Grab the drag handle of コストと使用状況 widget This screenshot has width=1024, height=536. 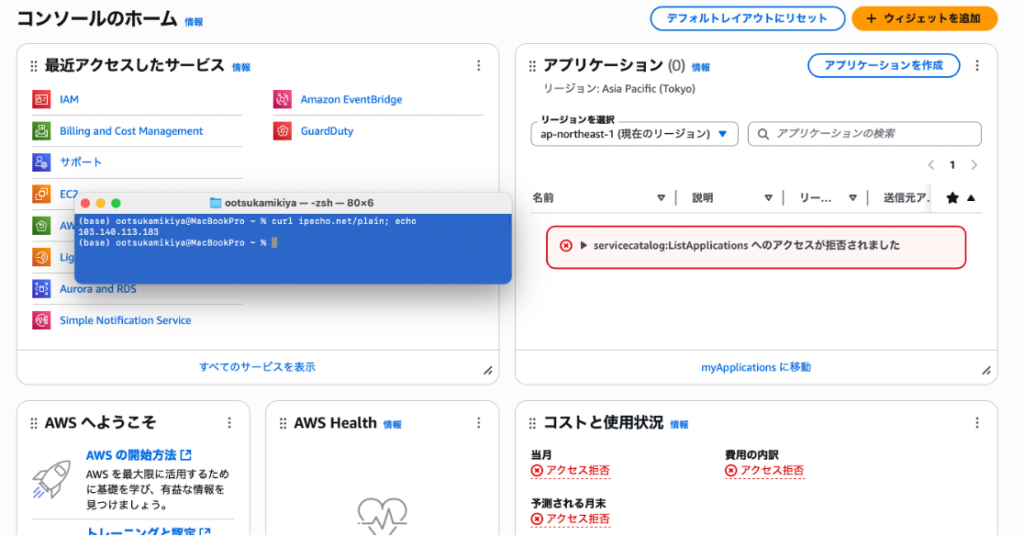532,424
